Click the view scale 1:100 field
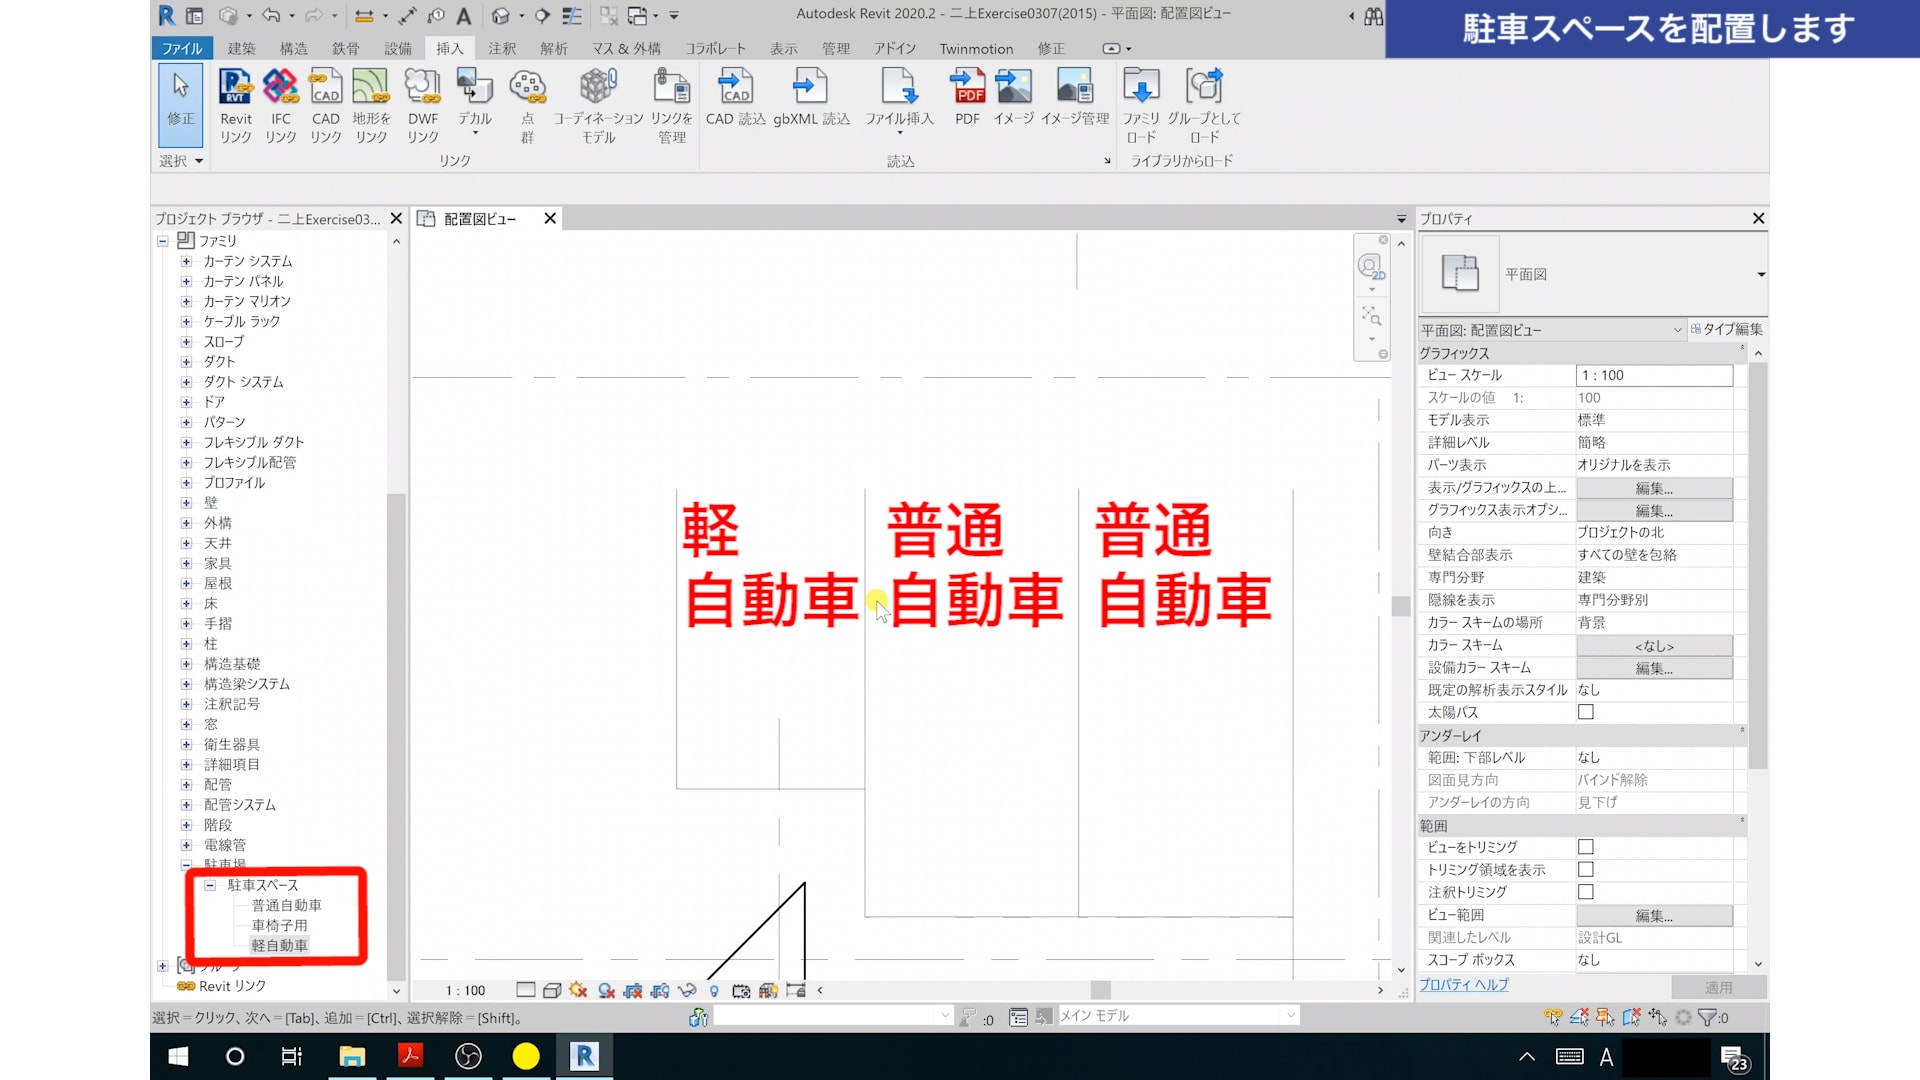Screen dimensions: 1920x1080 [x=1653, y=375]
